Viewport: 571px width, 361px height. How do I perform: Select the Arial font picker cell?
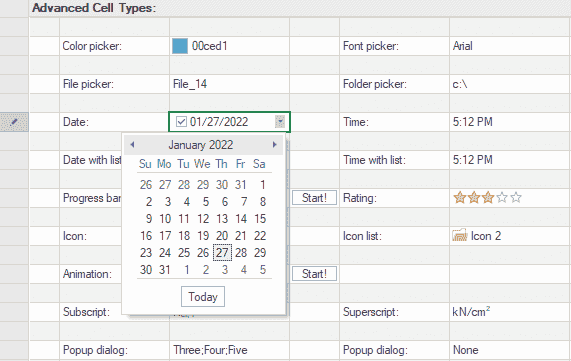point(510,46)
